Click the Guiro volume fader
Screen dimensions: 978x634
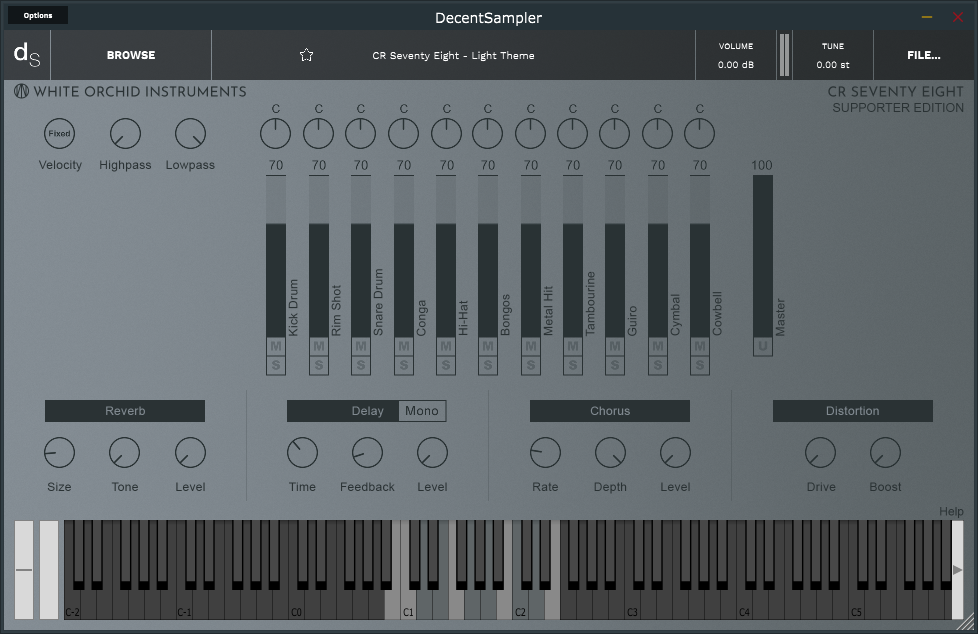pos(614,256)
